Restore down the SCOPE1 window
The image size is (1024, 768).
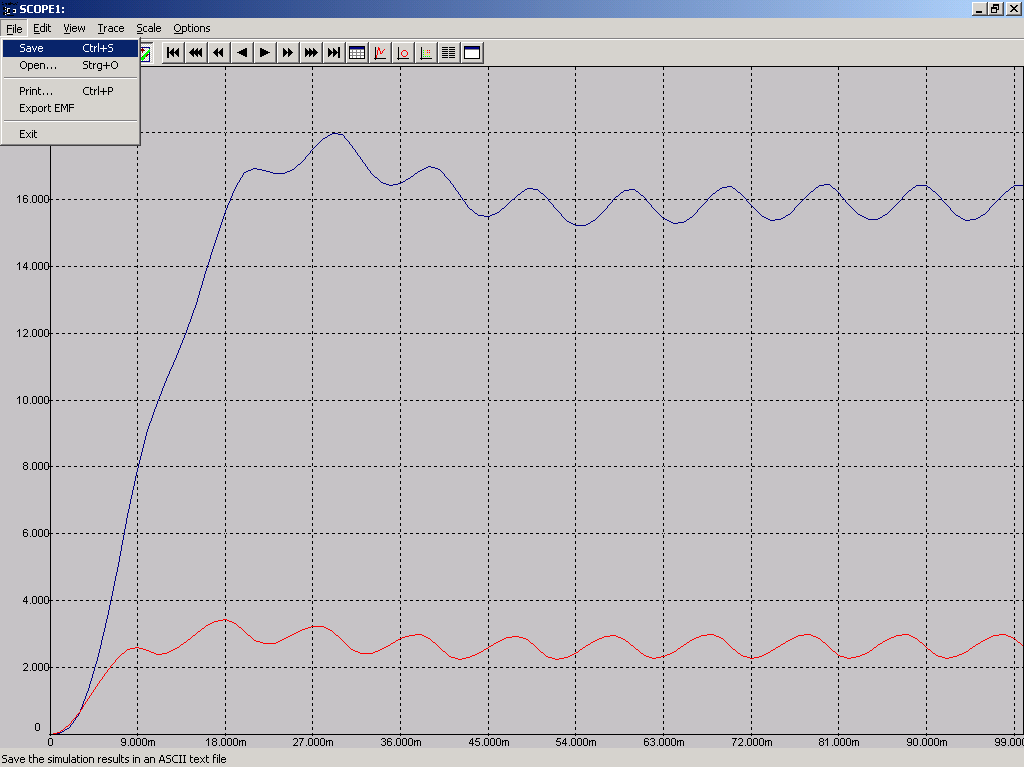tap(995, 8)
